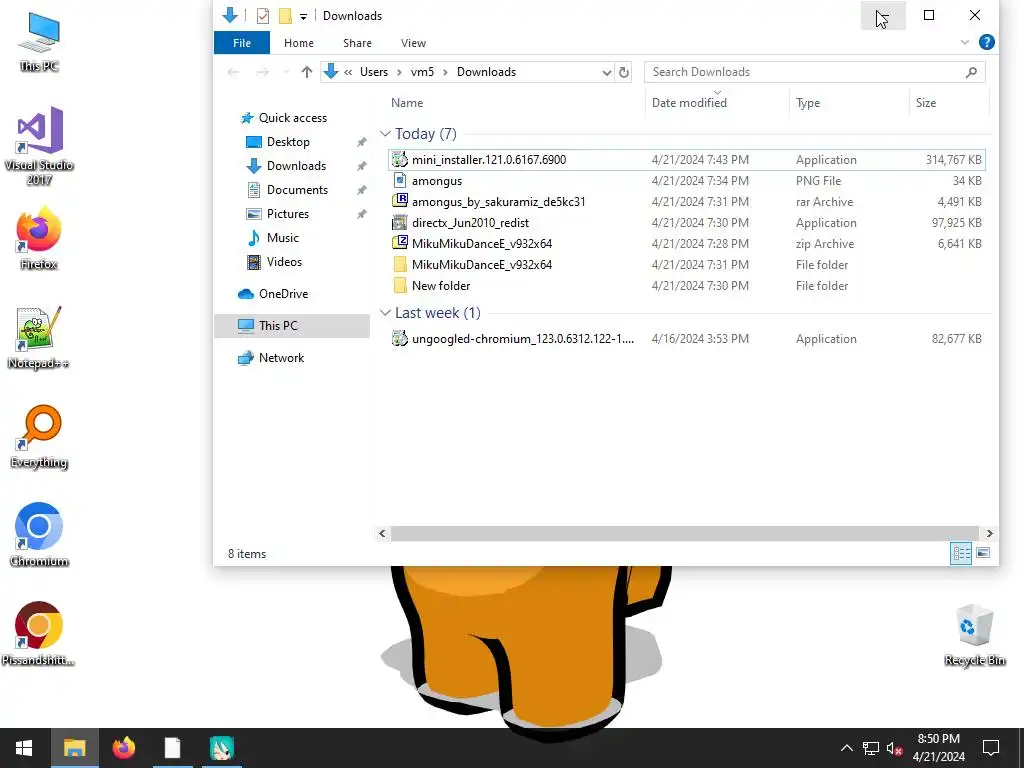Click MikuMikuDance taskbar icon
Image resolution: width=1024 pixels, height=768 pixels.
click(x=222, y=748)
